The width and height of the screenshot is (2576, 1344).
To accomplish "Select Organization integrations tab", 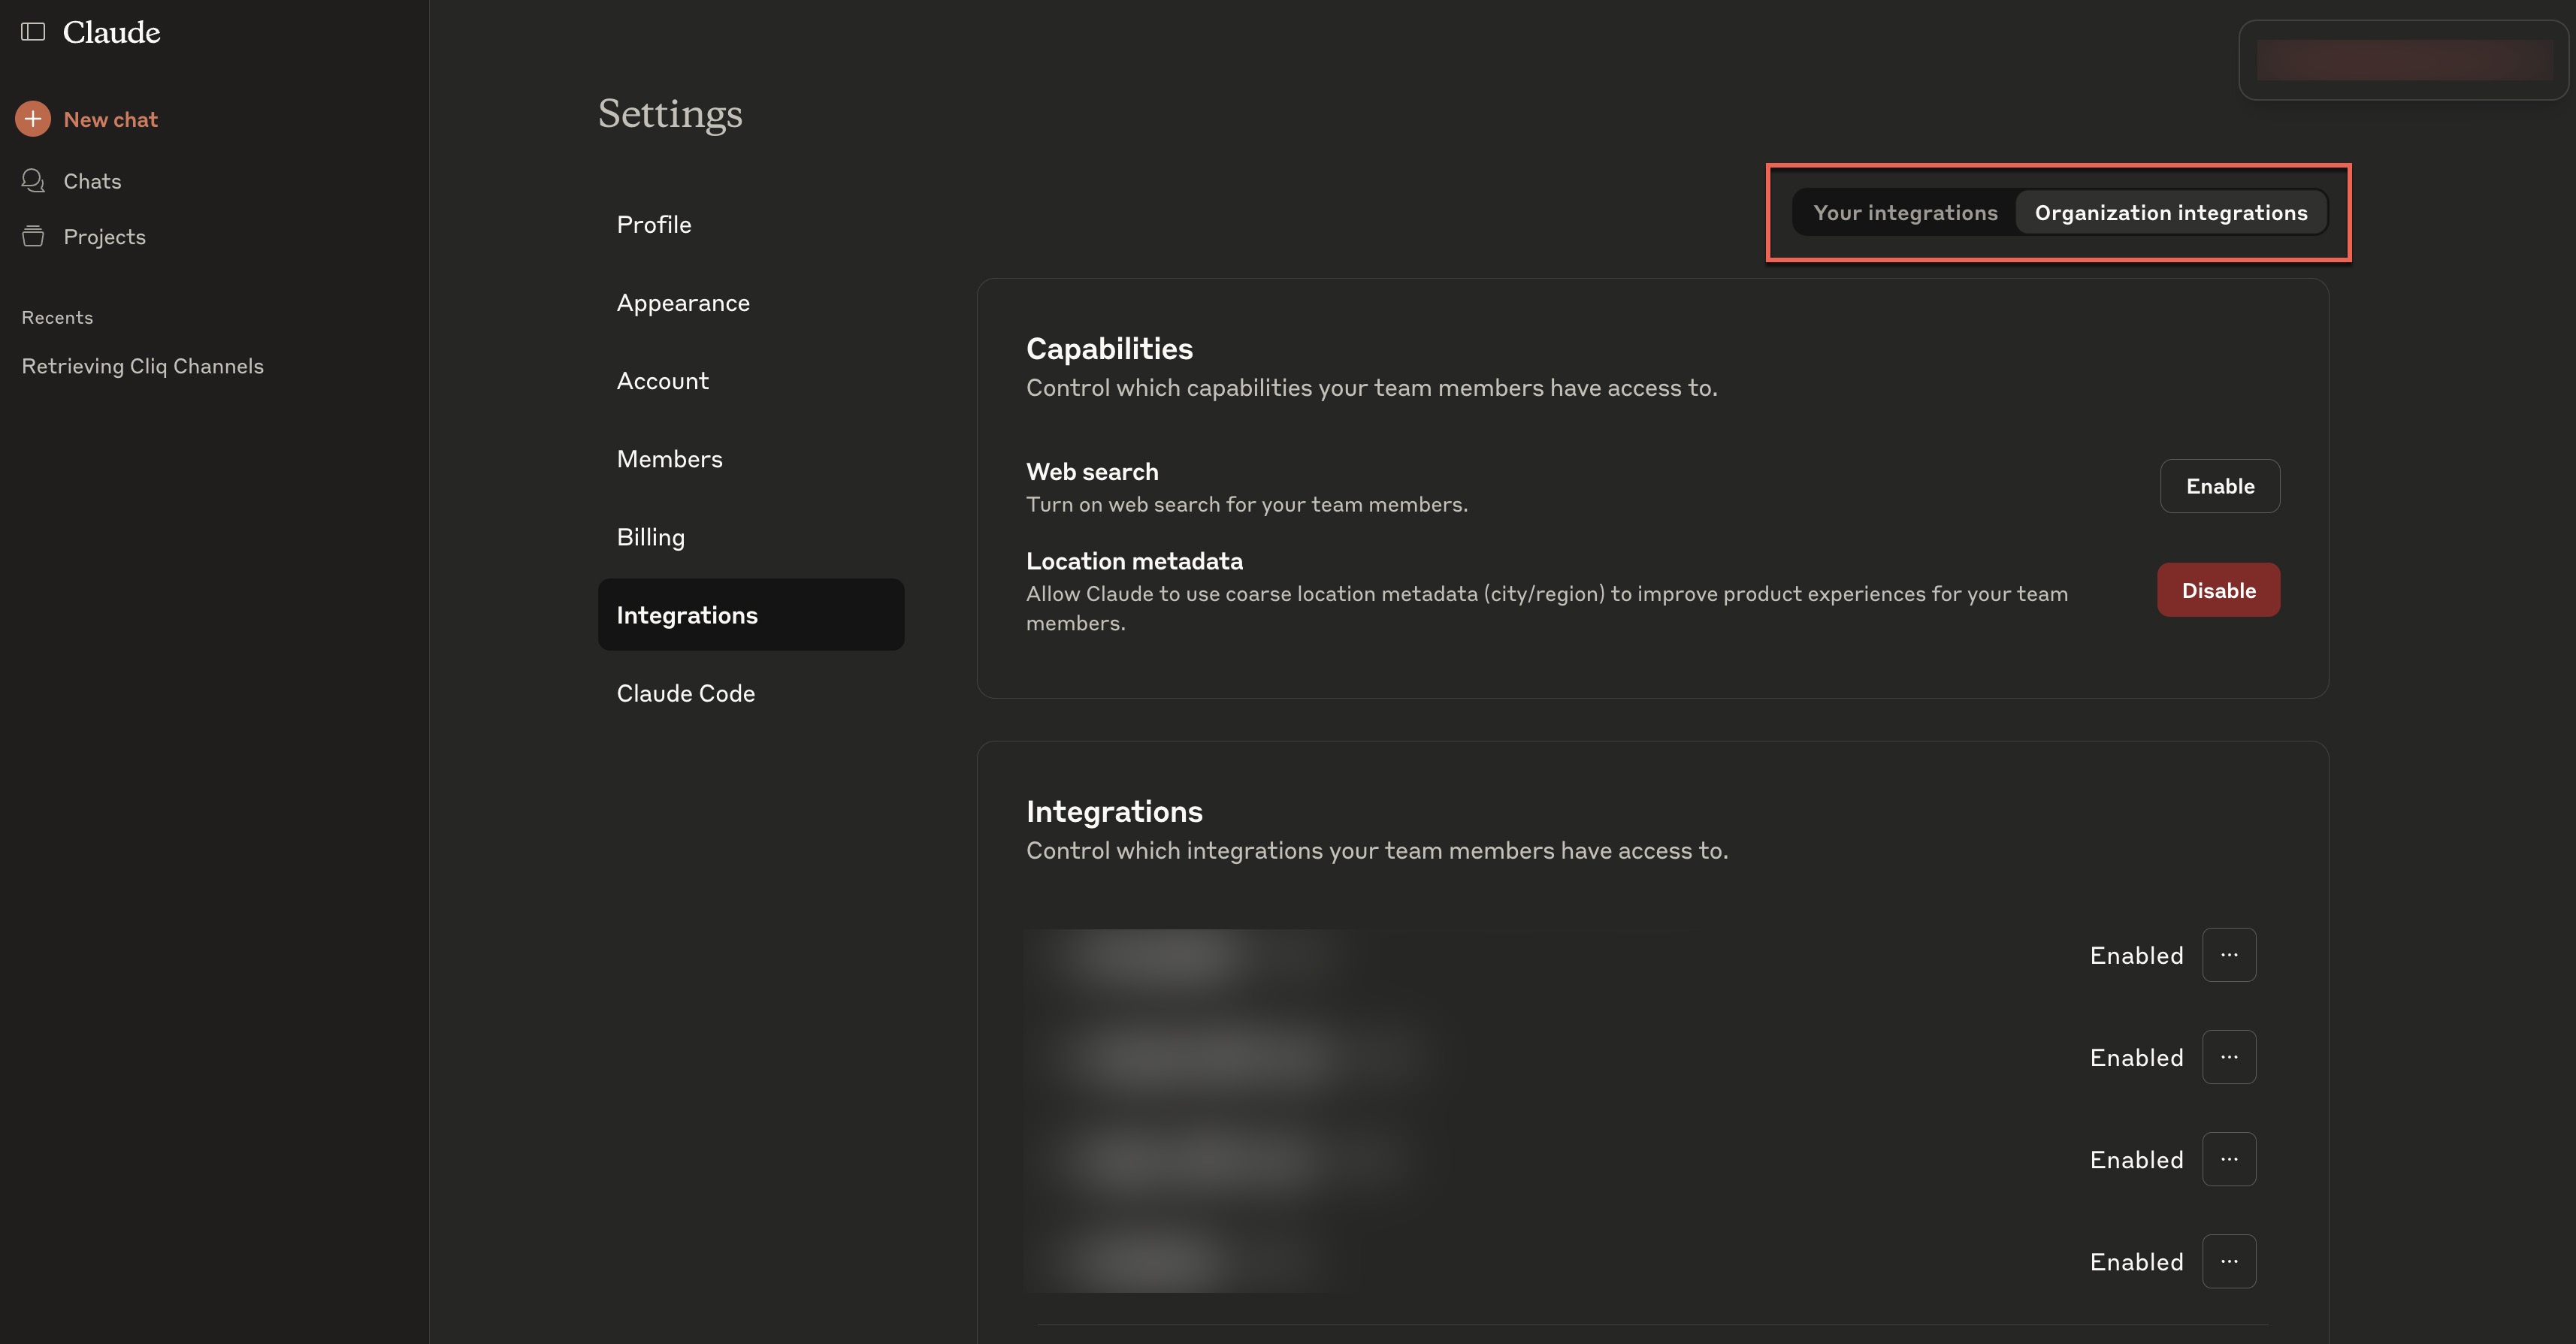I will coord(2170,213).
